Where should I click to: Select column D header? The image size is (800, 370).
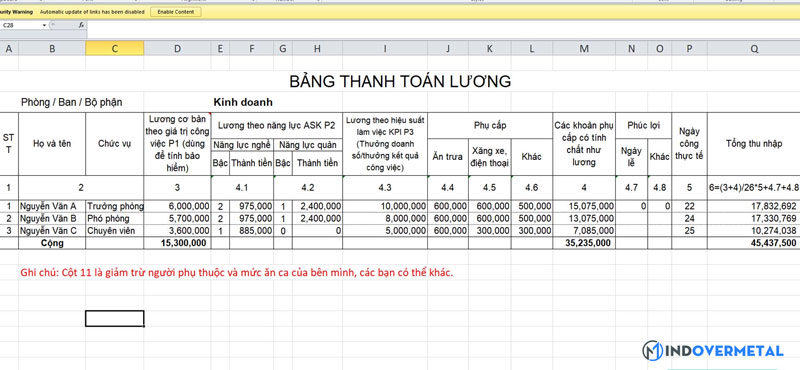pos(177,48)
